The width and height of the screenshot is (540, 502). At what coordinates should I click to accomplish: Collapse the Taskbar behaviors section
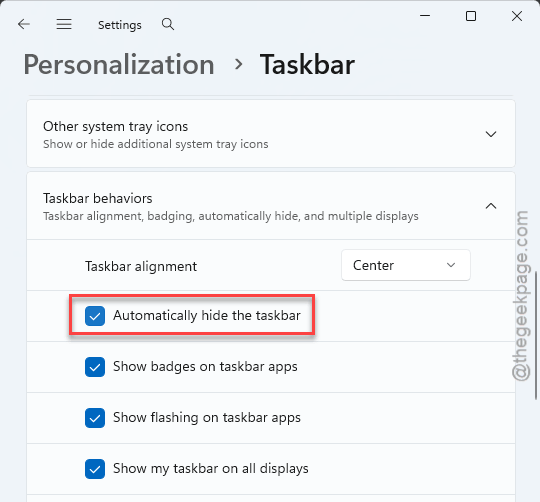491,206
